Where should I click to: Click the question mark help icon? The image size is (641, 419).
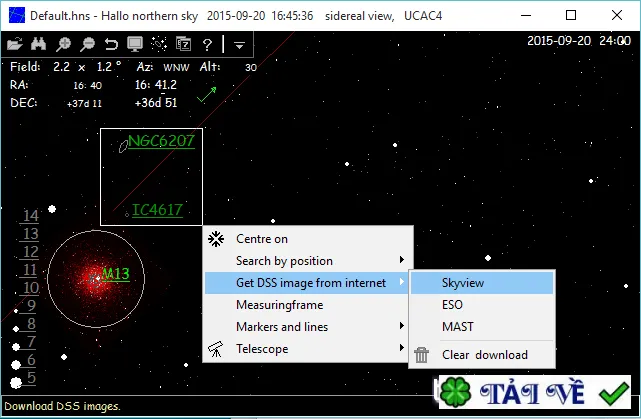pos(207,44)
